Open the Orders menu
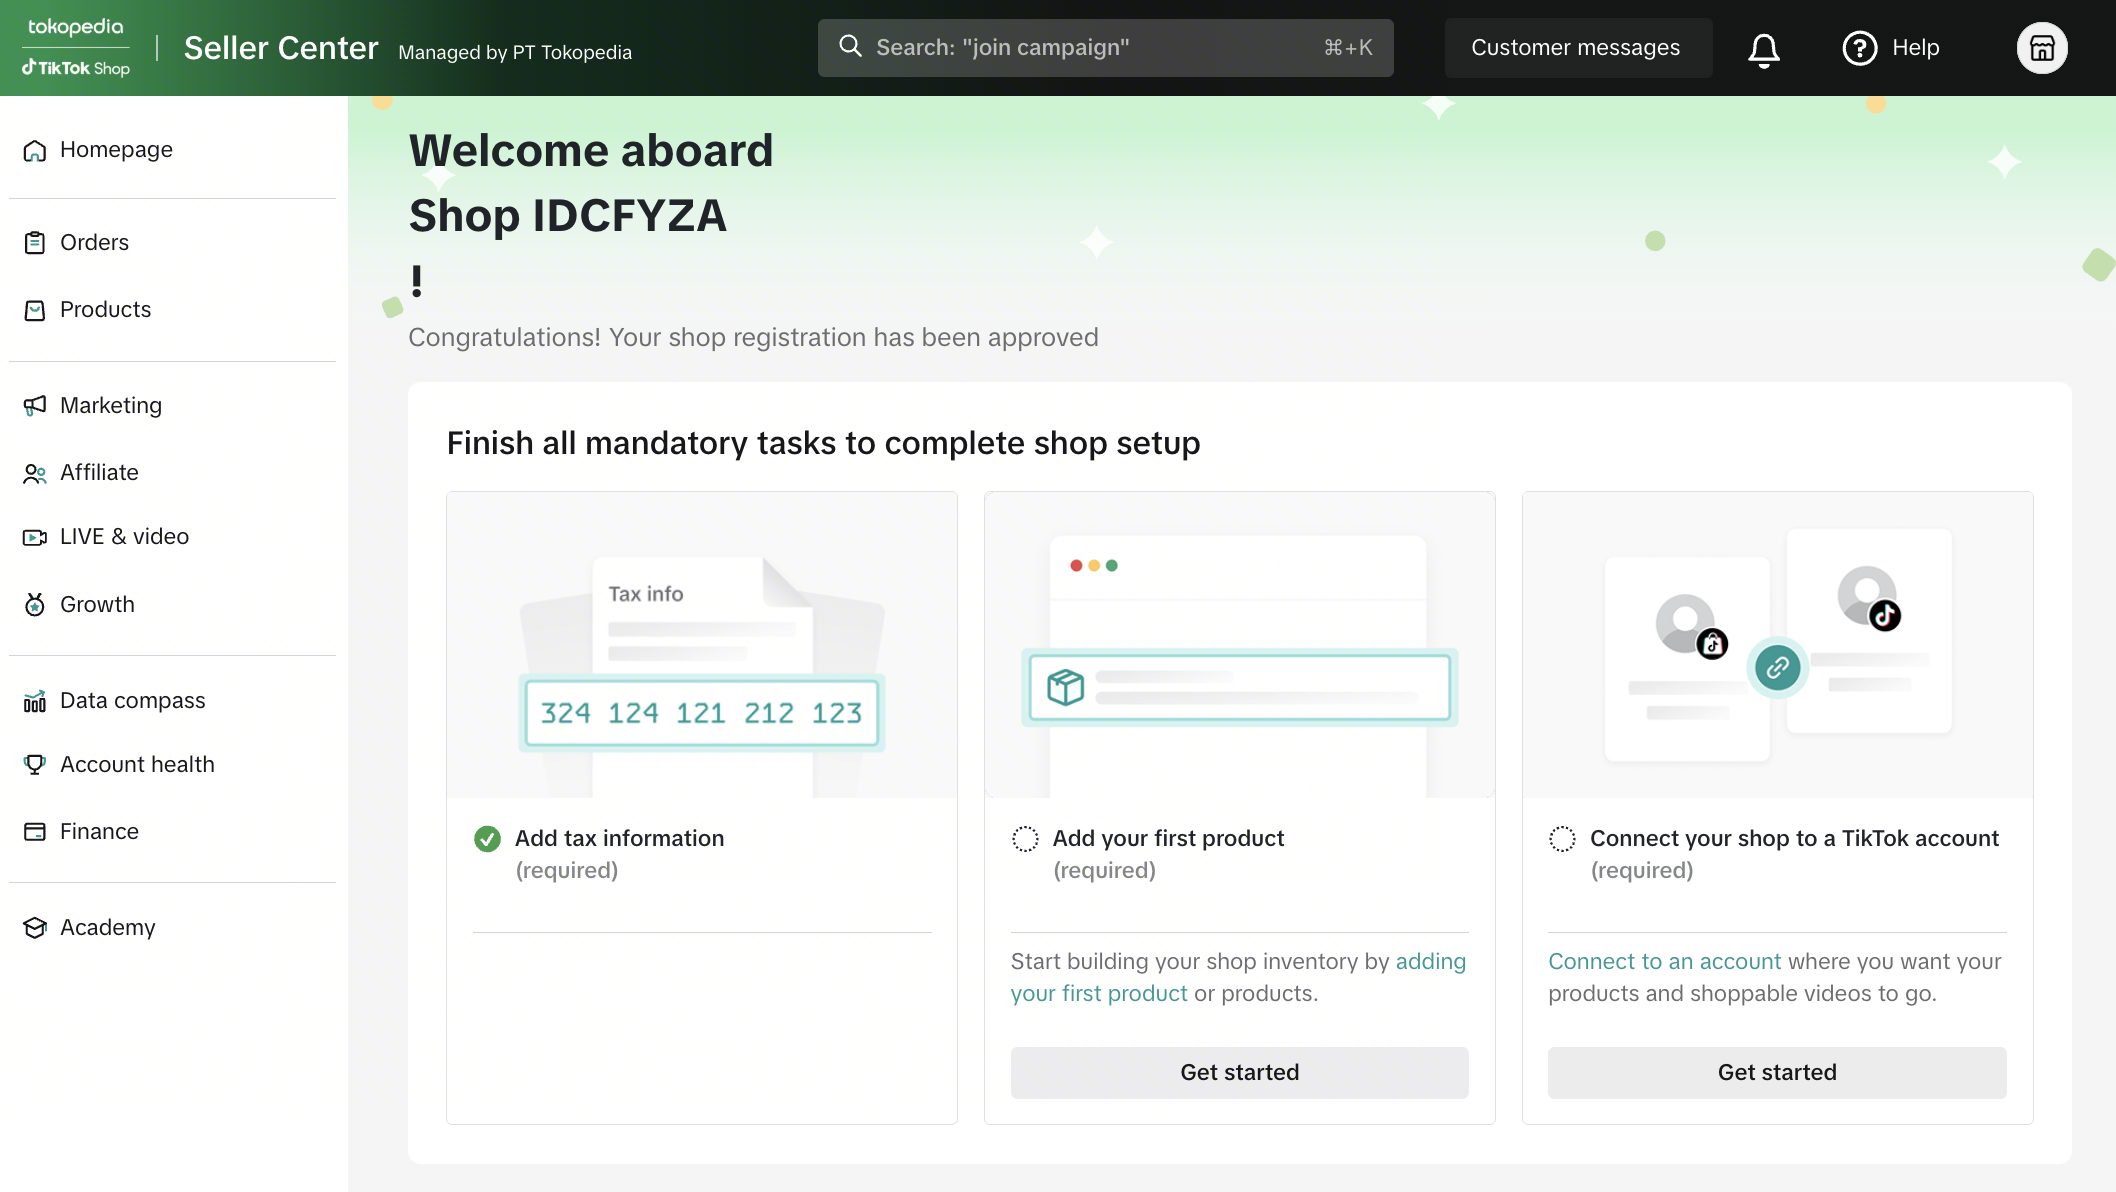 (94, 243)
